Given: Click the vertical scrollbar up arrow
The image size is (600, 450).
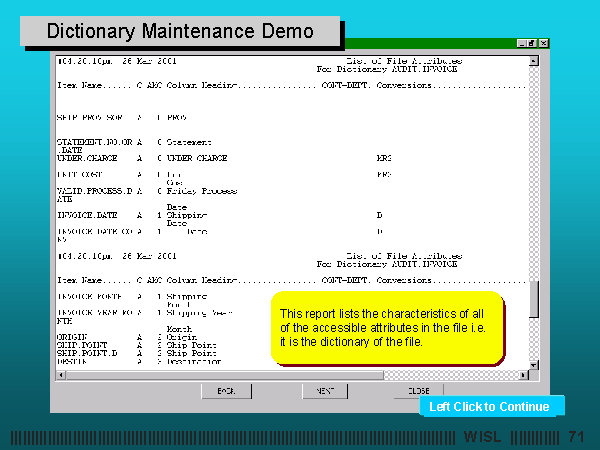Looking at the screenshot, I should pos(534,60).
